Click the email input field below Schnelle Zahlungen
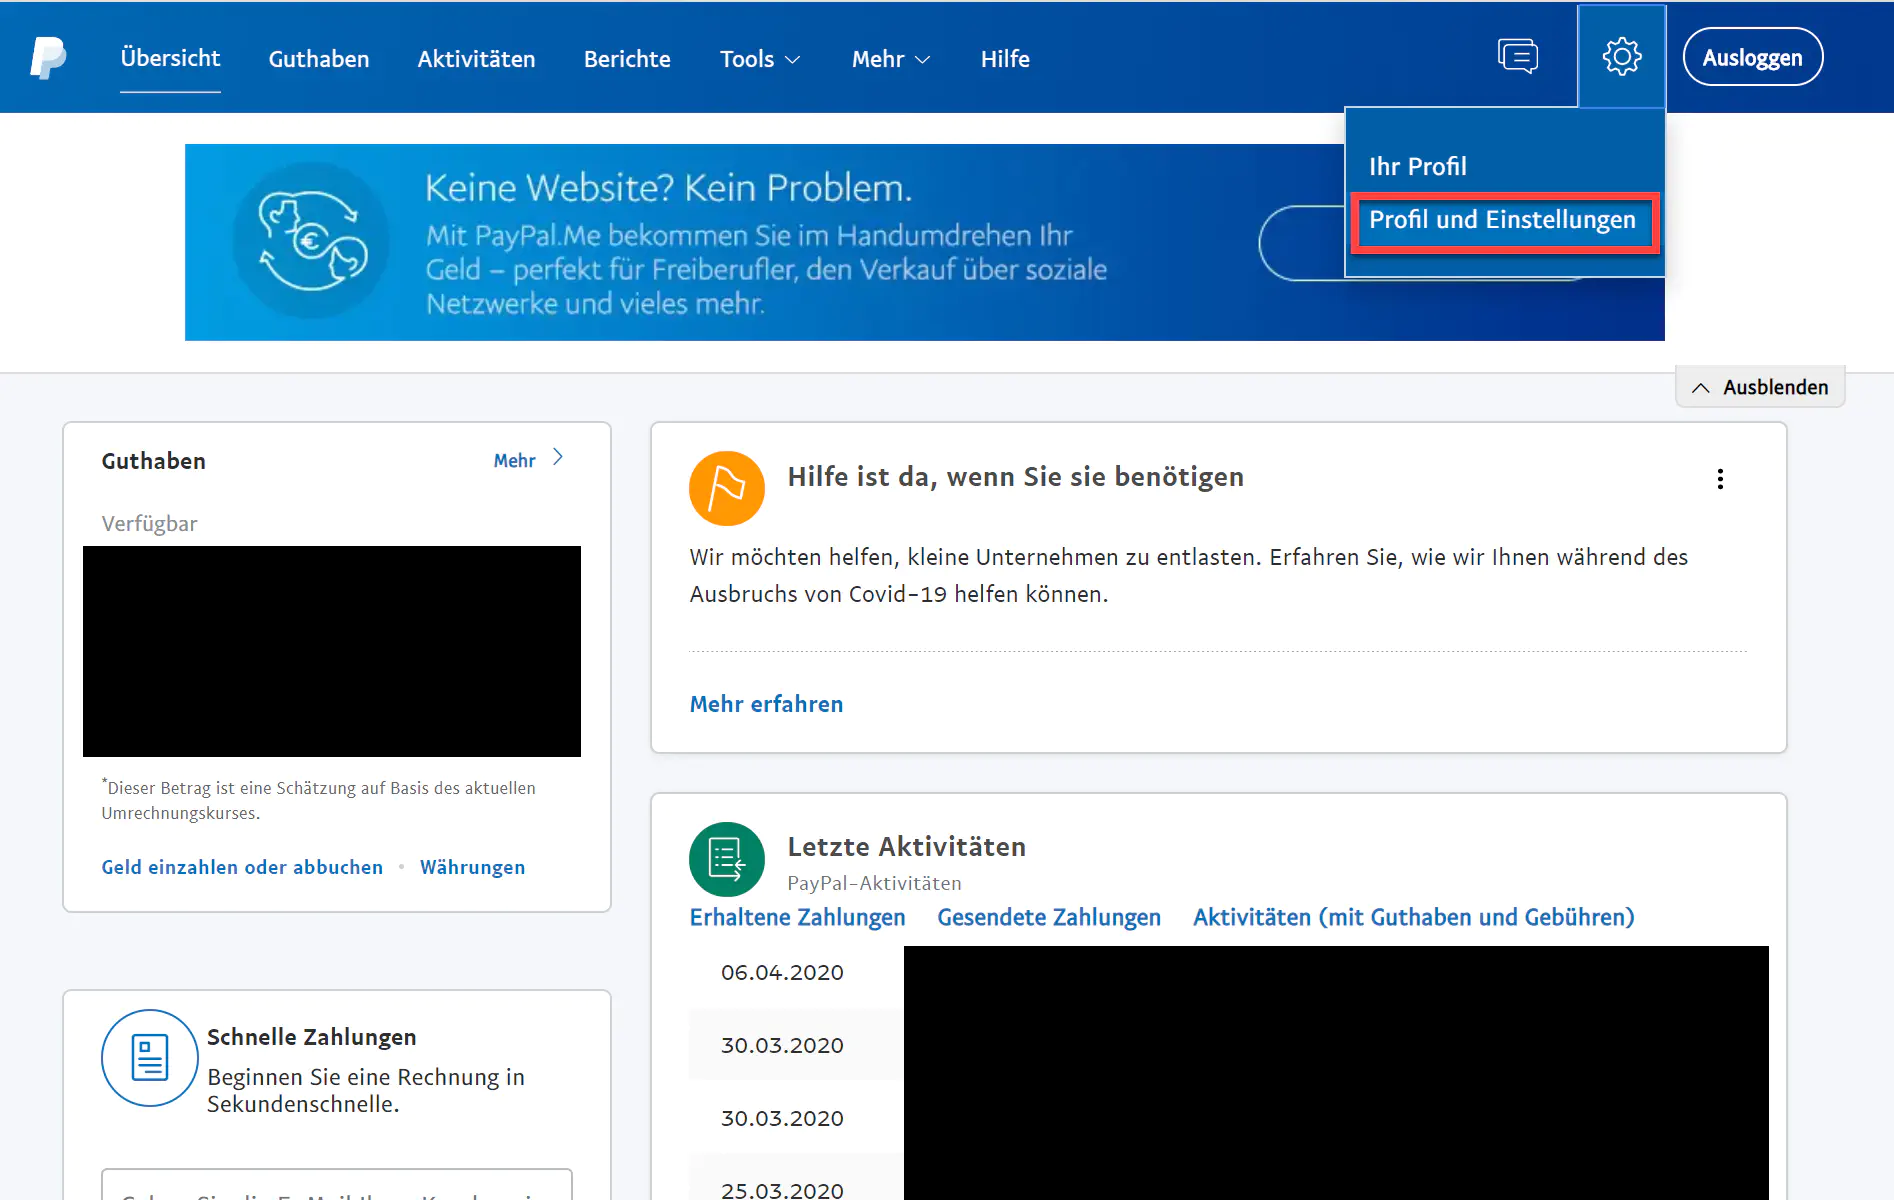 (x=336, y=1187)
